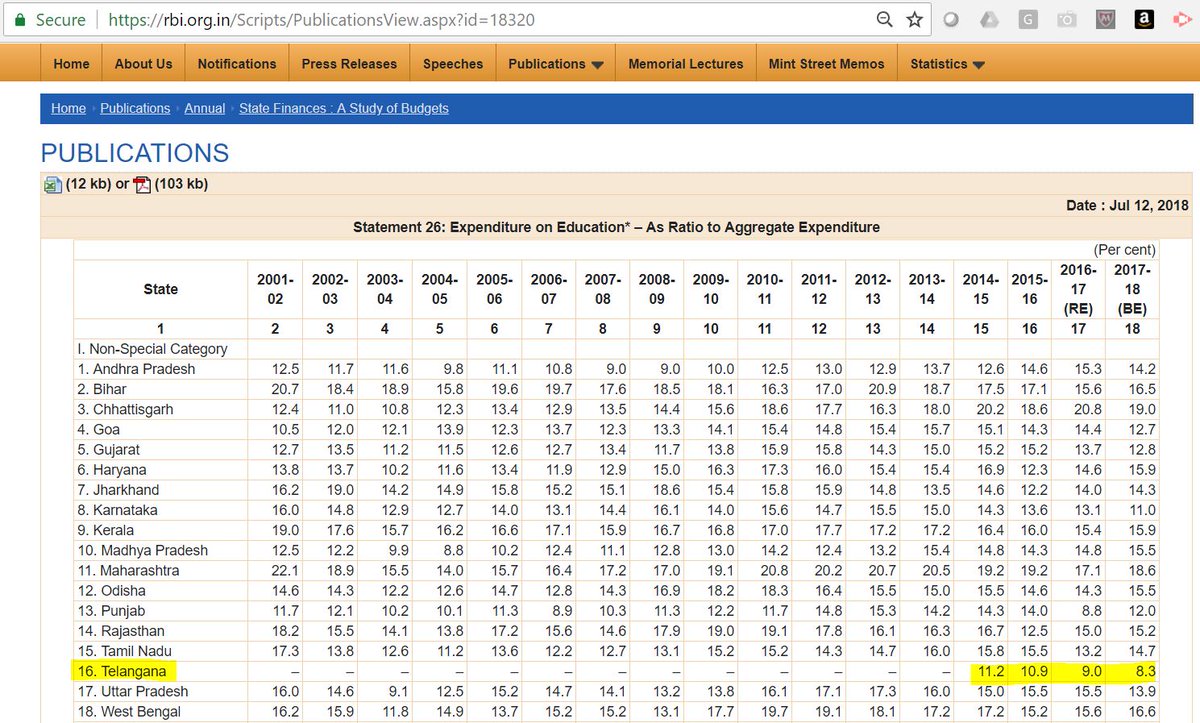The width and height of the screenshot is (1200, 723).
Task: Click the '(Per cent)' label
Action: (1124, 250)
